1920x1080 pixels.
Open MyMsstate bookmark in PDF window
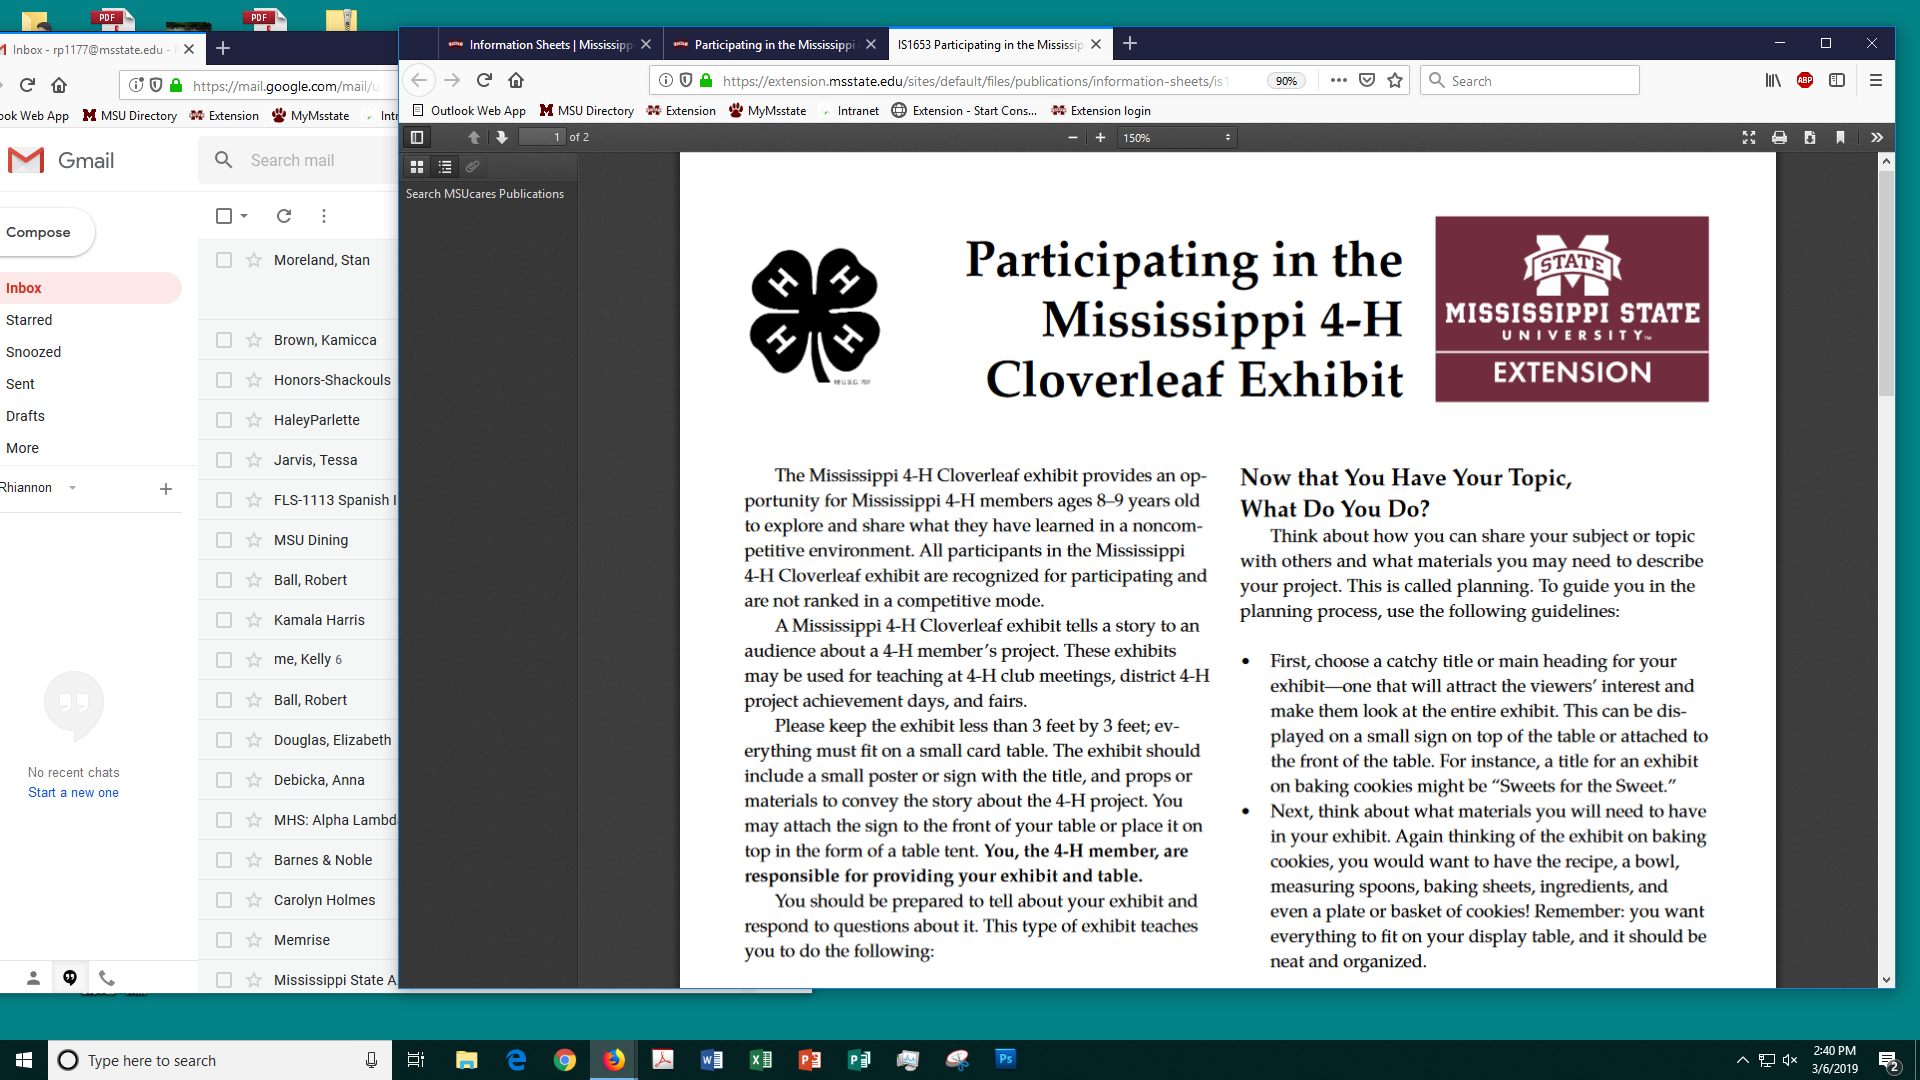click(767, 111)
